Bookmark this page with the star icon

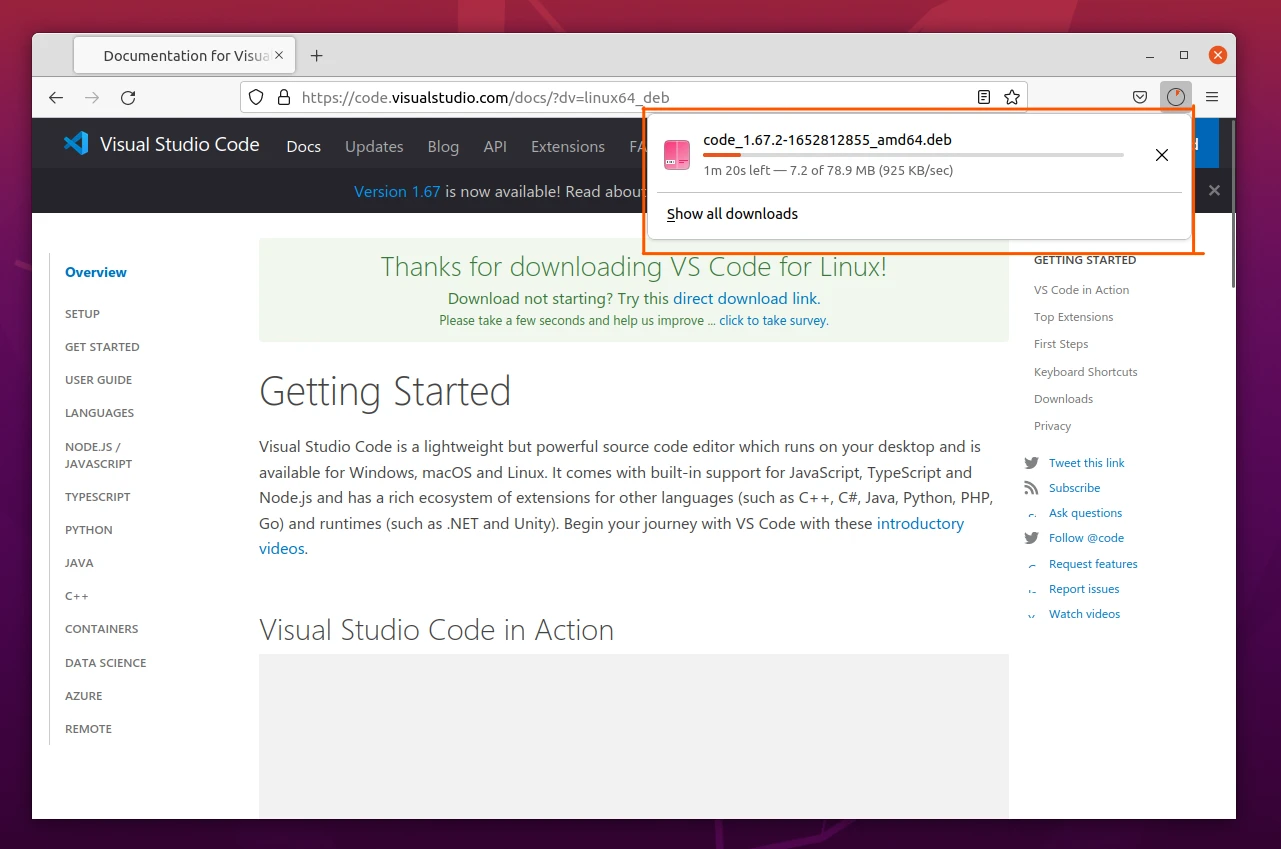pos(1012,97)
